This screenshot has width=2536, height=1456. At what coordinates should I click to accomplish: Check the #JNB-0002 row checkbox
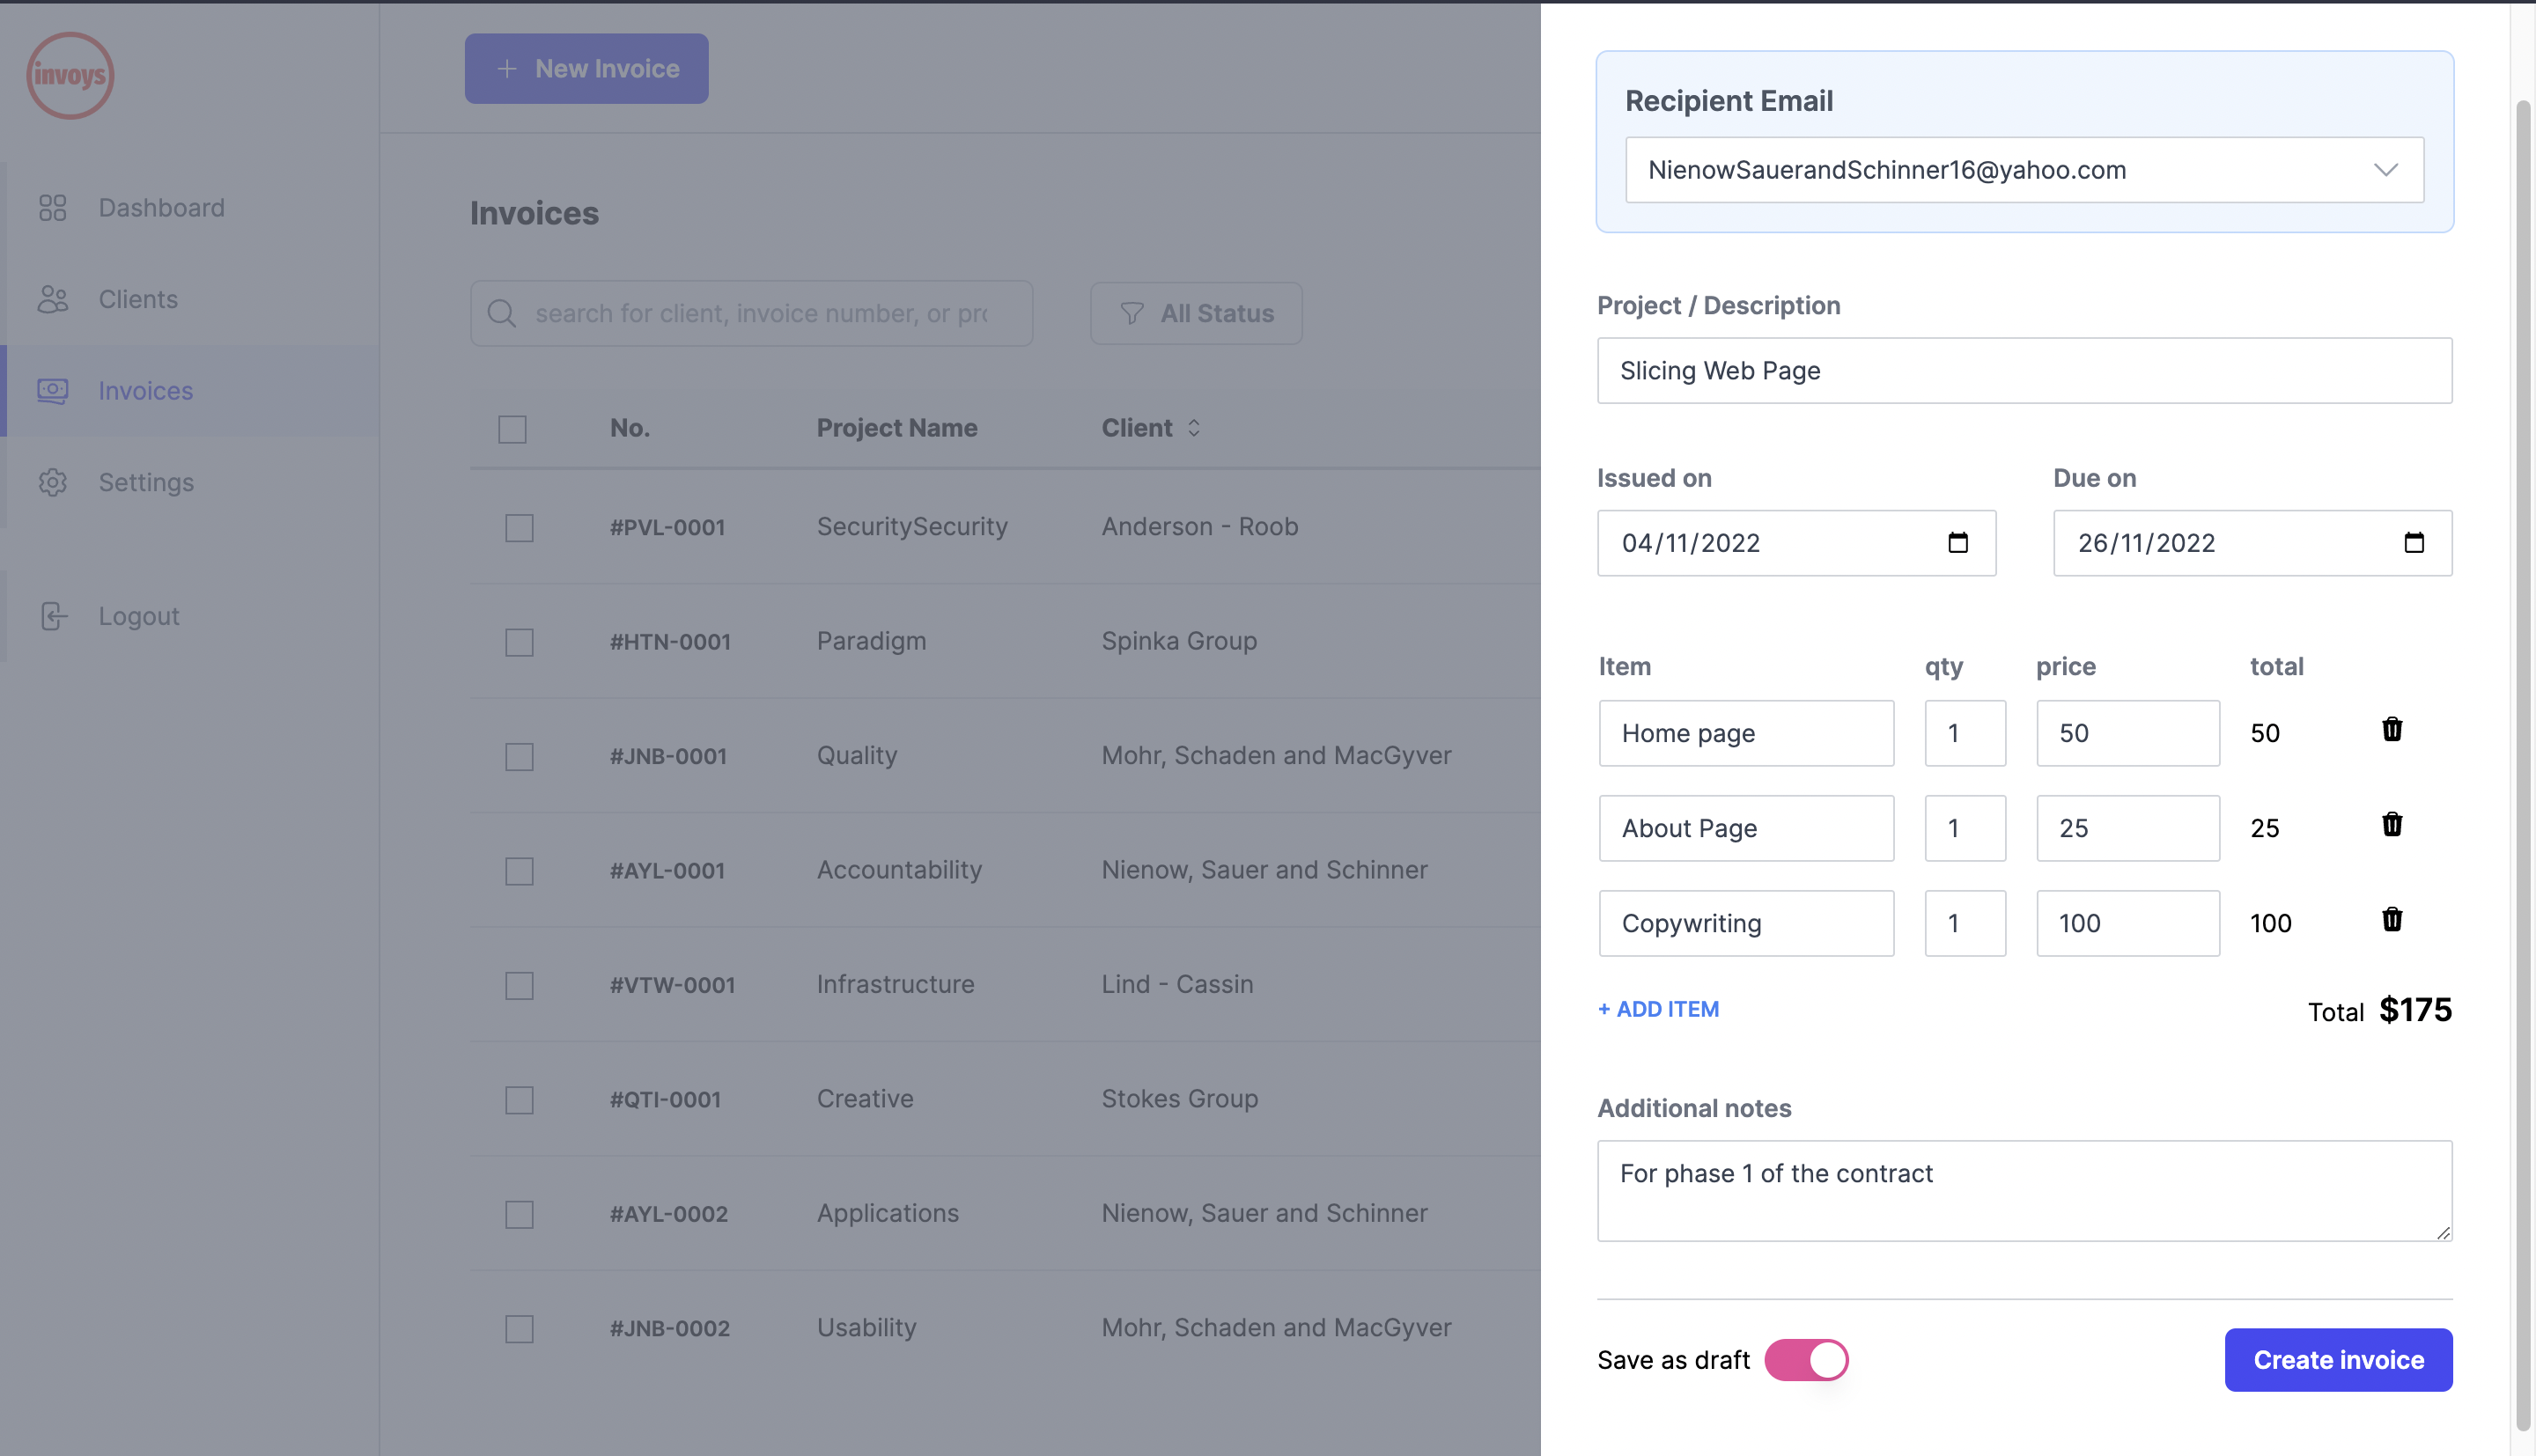tap(519, 1329)
